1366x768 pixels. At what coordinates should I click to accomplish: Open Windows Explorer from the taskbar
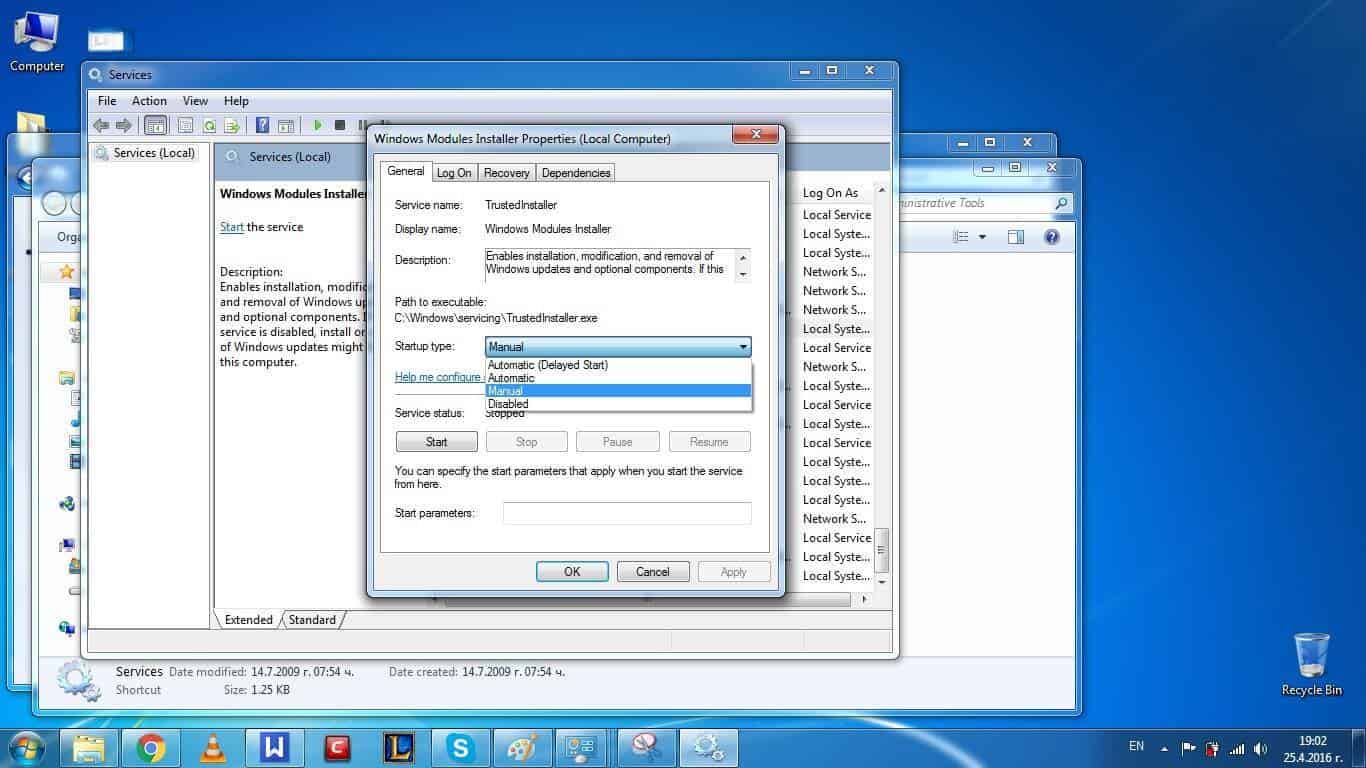89,747
